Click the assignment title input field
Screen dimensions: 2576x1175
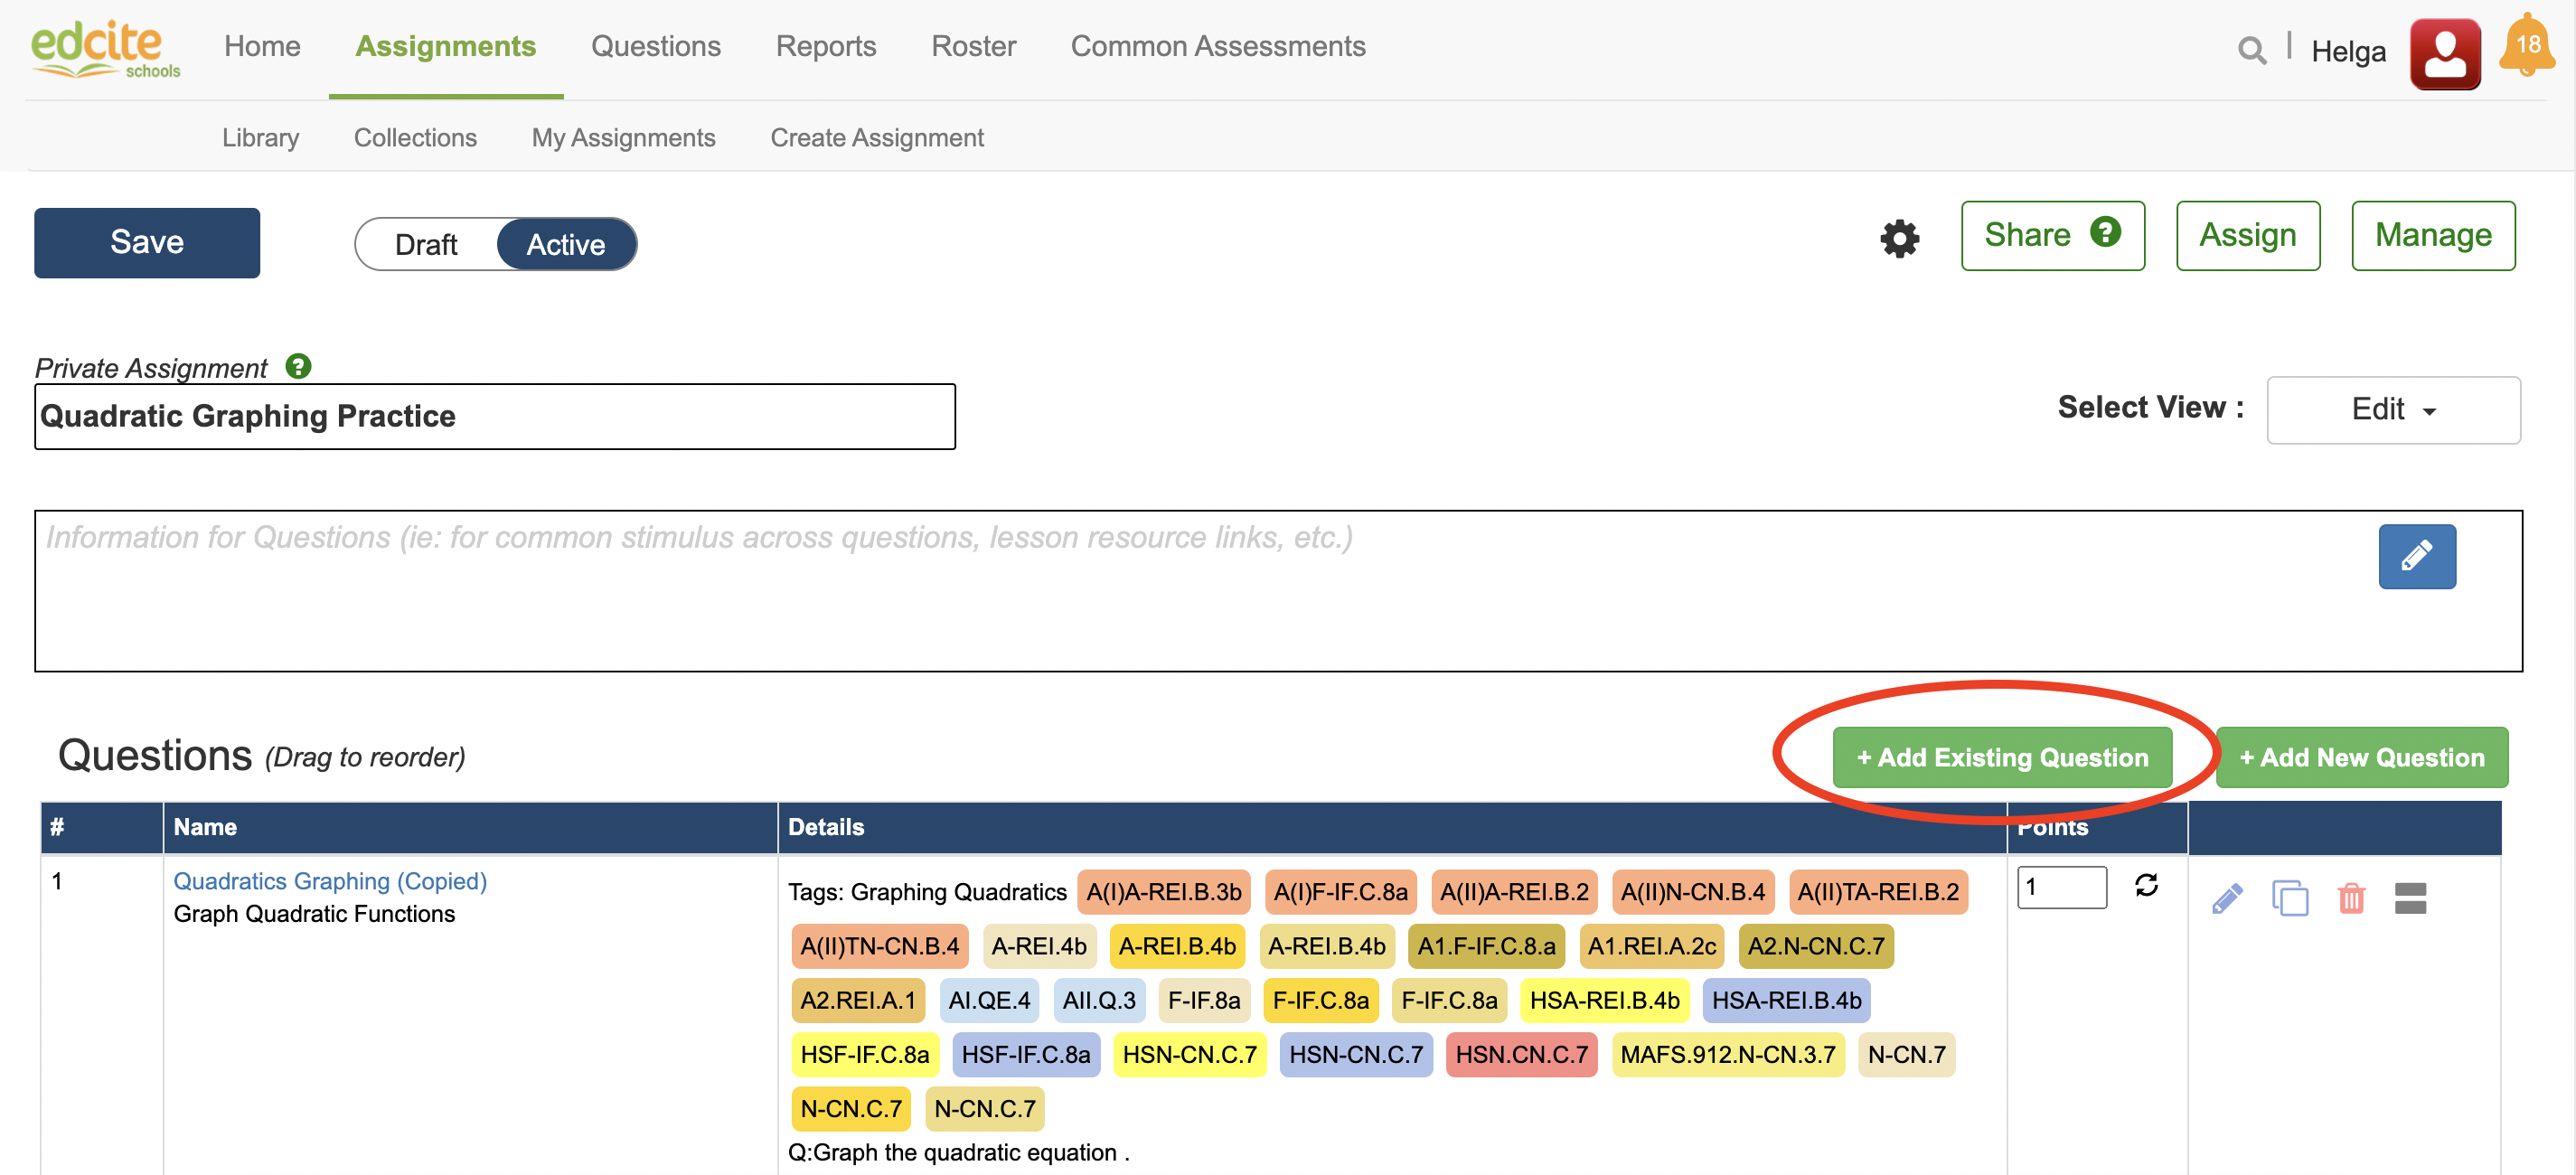point(495,416)
